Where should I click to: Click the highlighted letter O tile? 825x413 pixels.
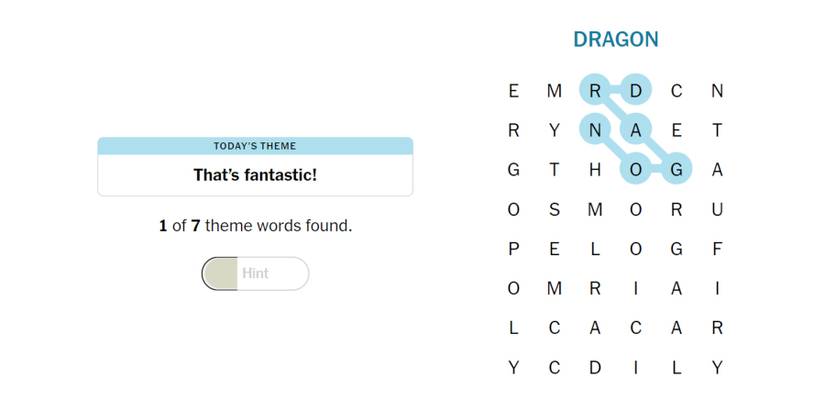(635, 170)
